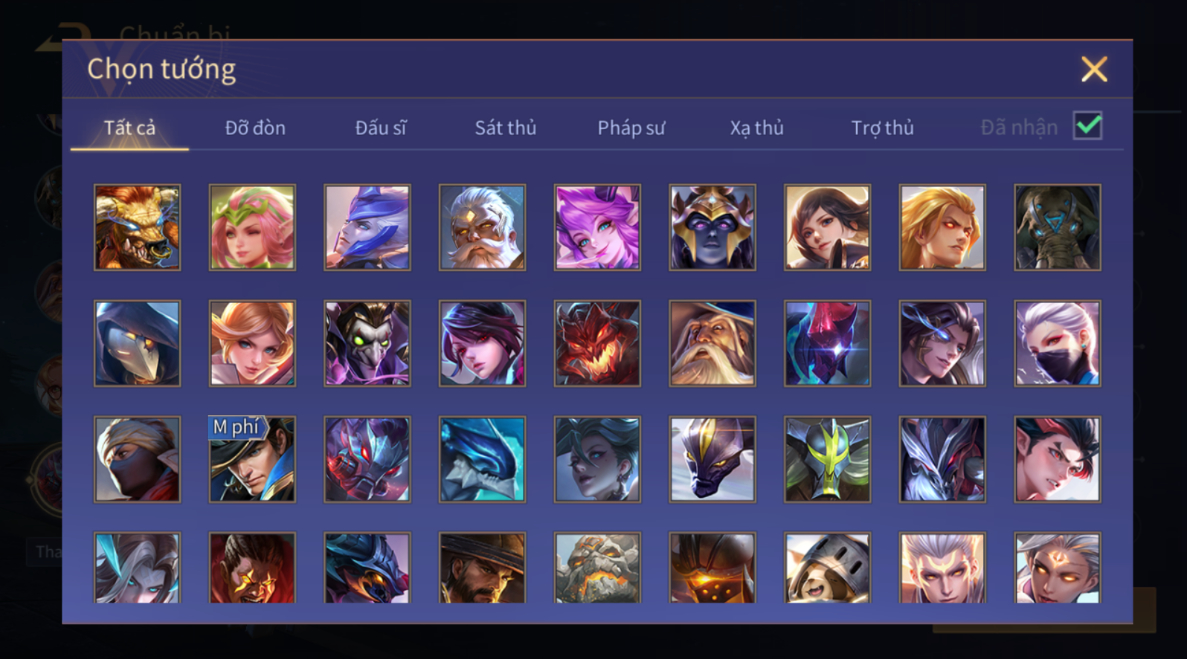
Task: Choose the pink-haired hero with green crown
Action: click(x=252, y=227)
